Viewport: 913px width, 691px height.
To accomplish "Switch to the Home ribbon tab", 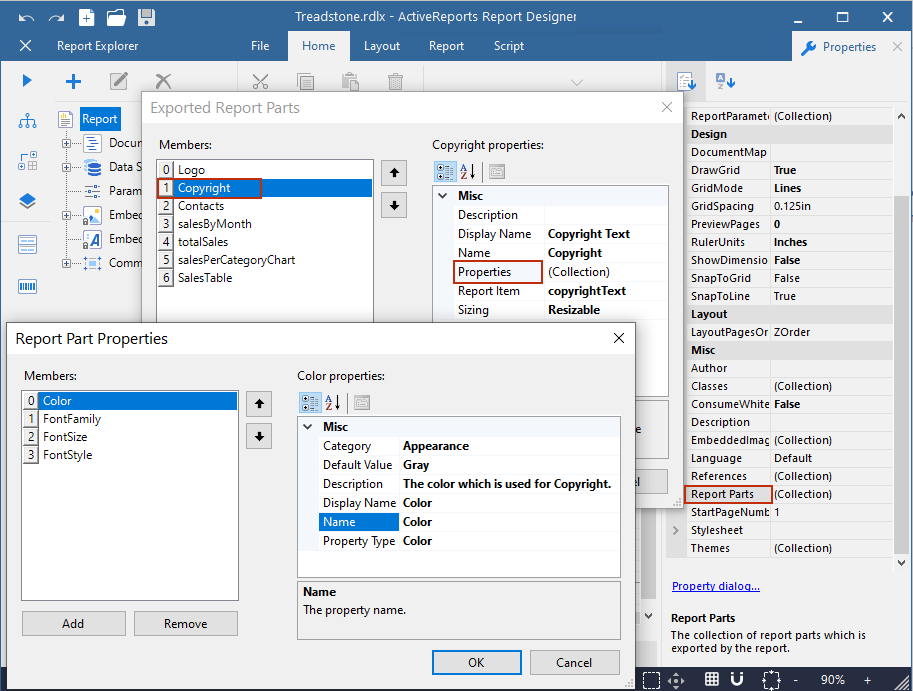I will (319, 46).
